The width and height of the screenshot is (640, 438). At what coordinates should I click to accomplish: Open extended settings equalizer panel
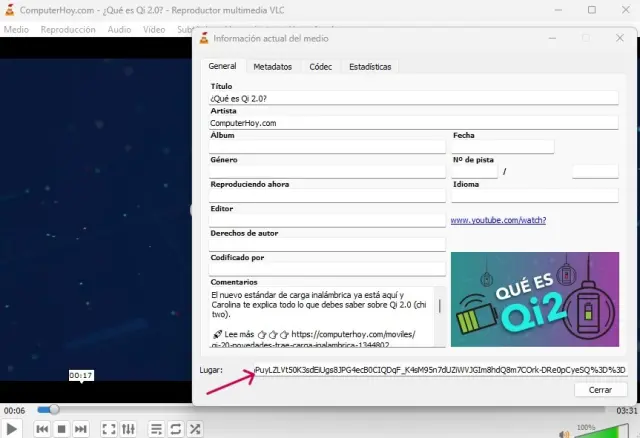coord(128,429)
